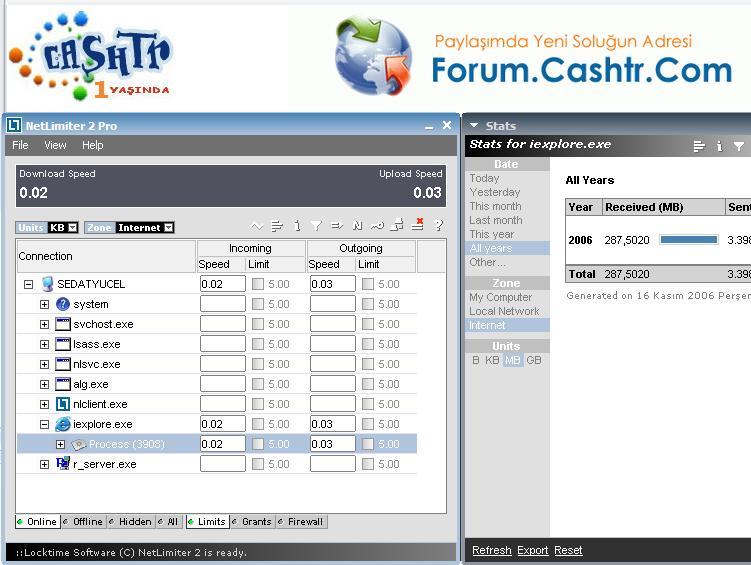
Task: Click the info icon in Stats header
Action: point(719,146)
